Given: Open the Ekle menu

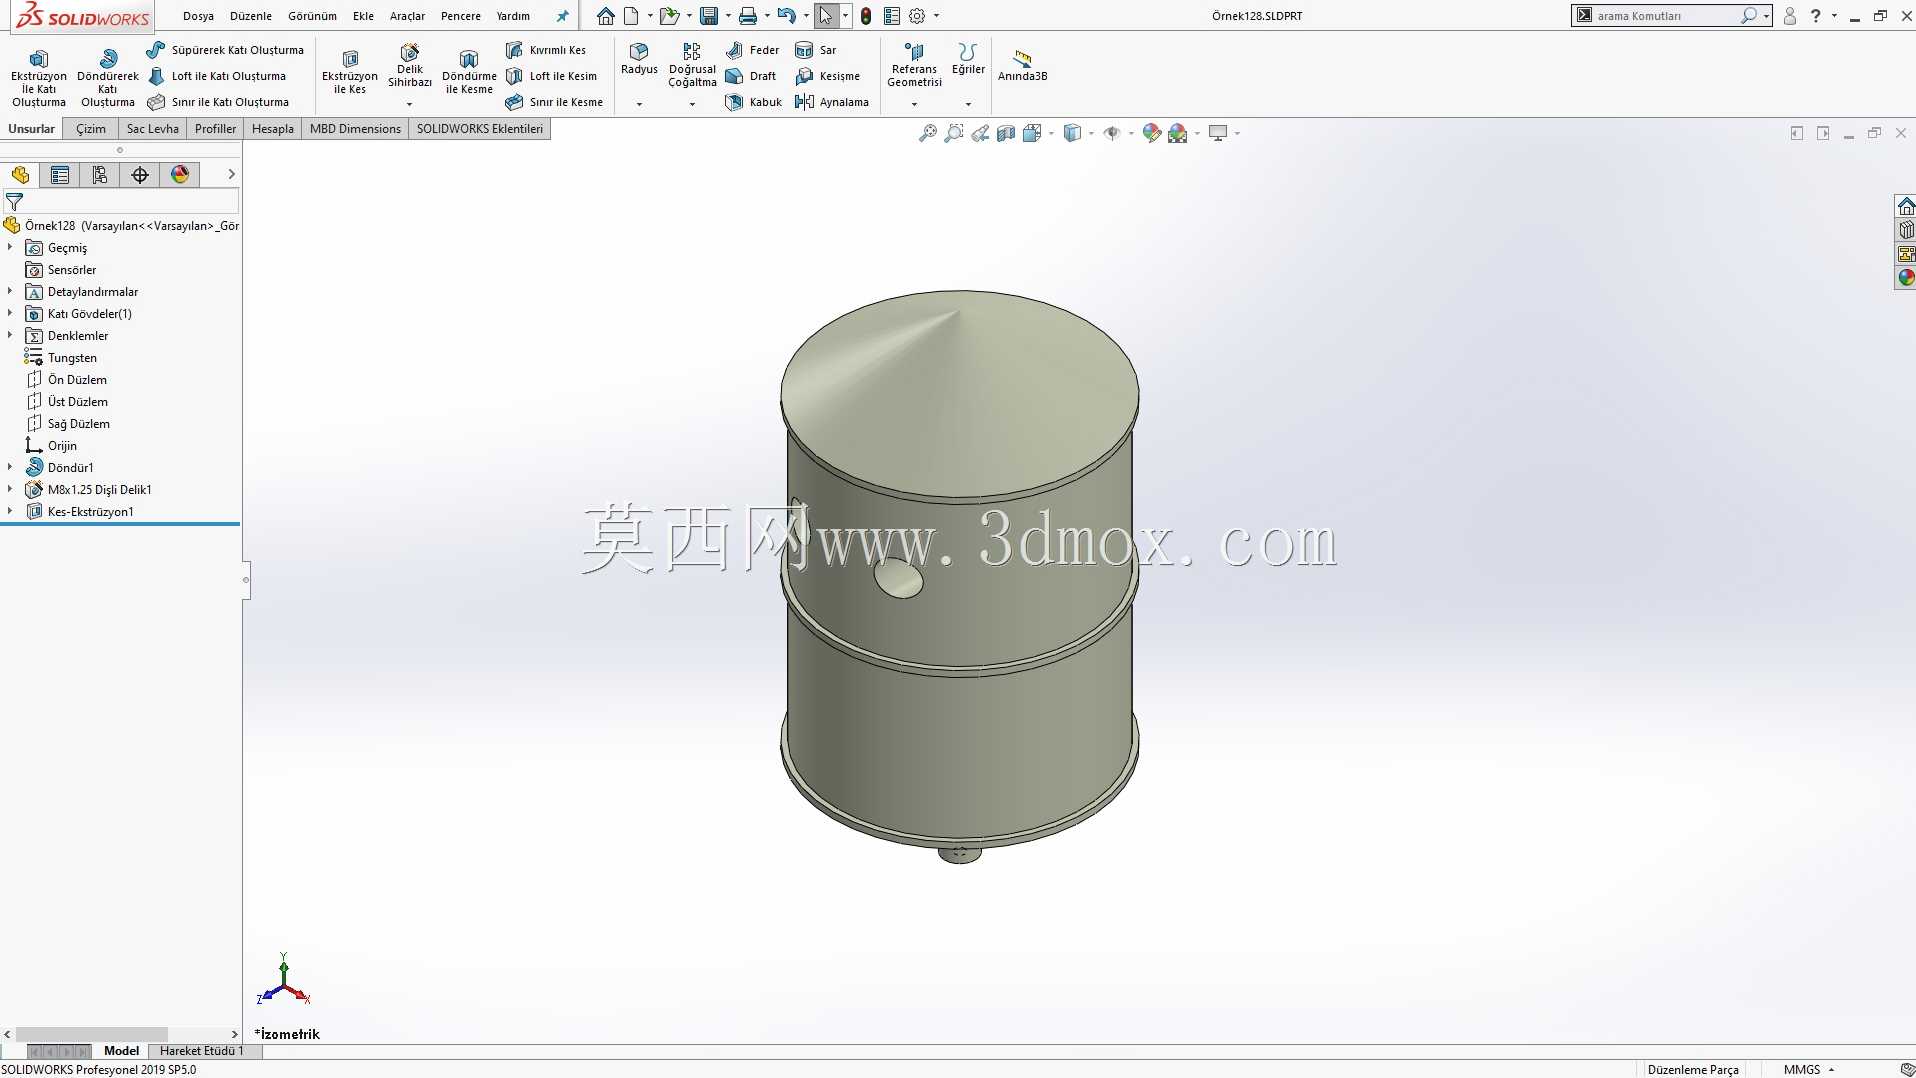Looking at the screenshot, I should [x=363, y=16].
